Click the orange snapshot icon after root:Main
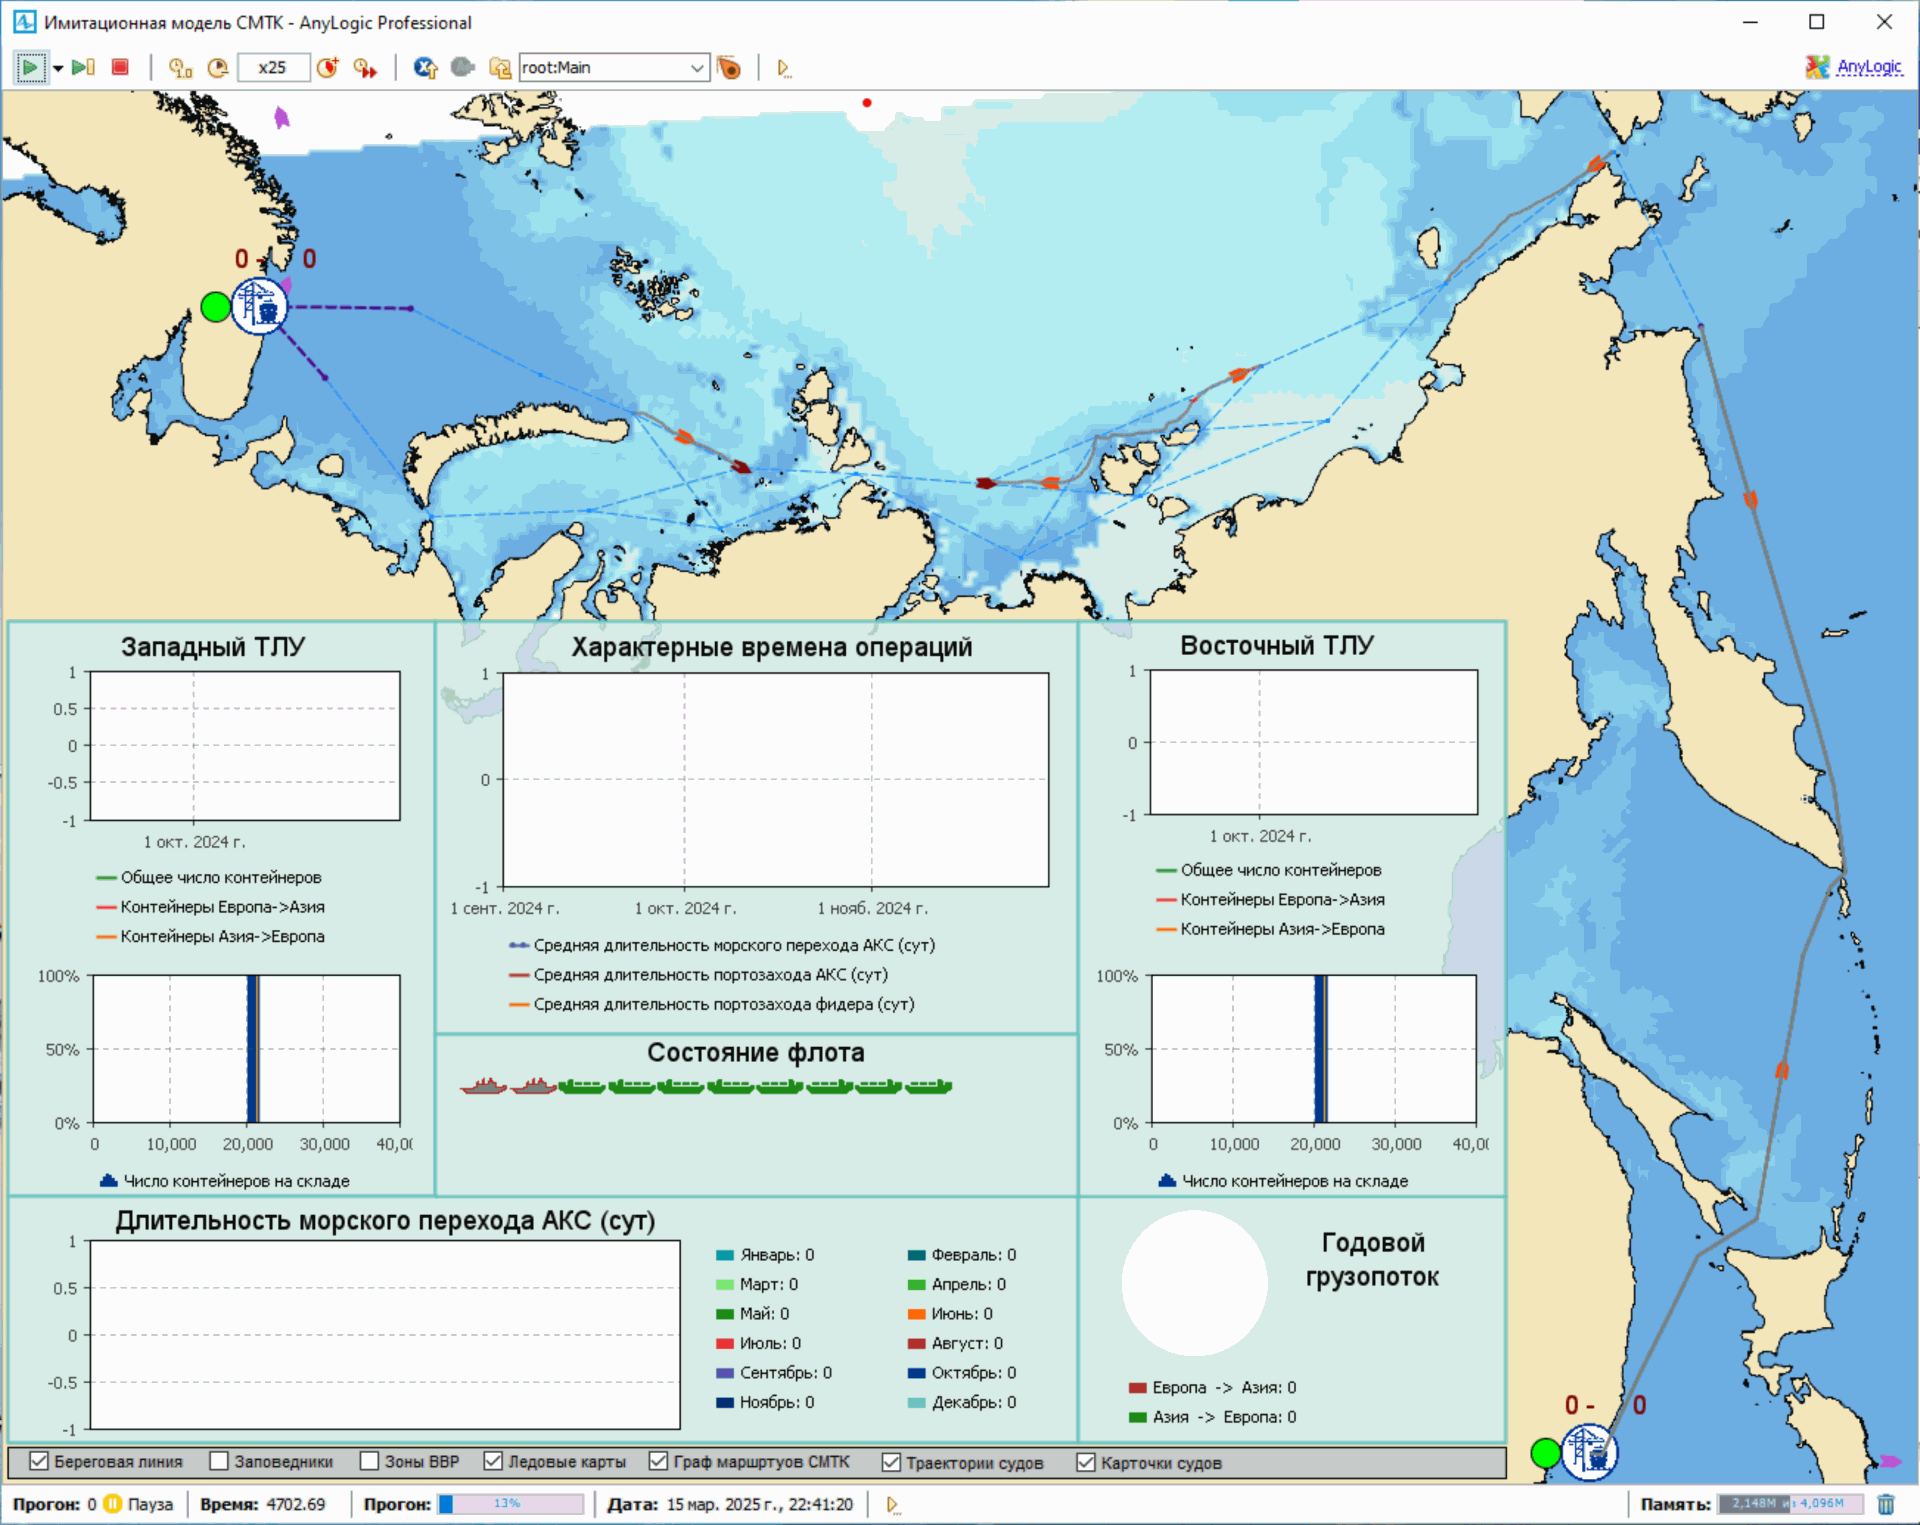This screenshot has width=1920, height=1525. [x=730, y=67]
